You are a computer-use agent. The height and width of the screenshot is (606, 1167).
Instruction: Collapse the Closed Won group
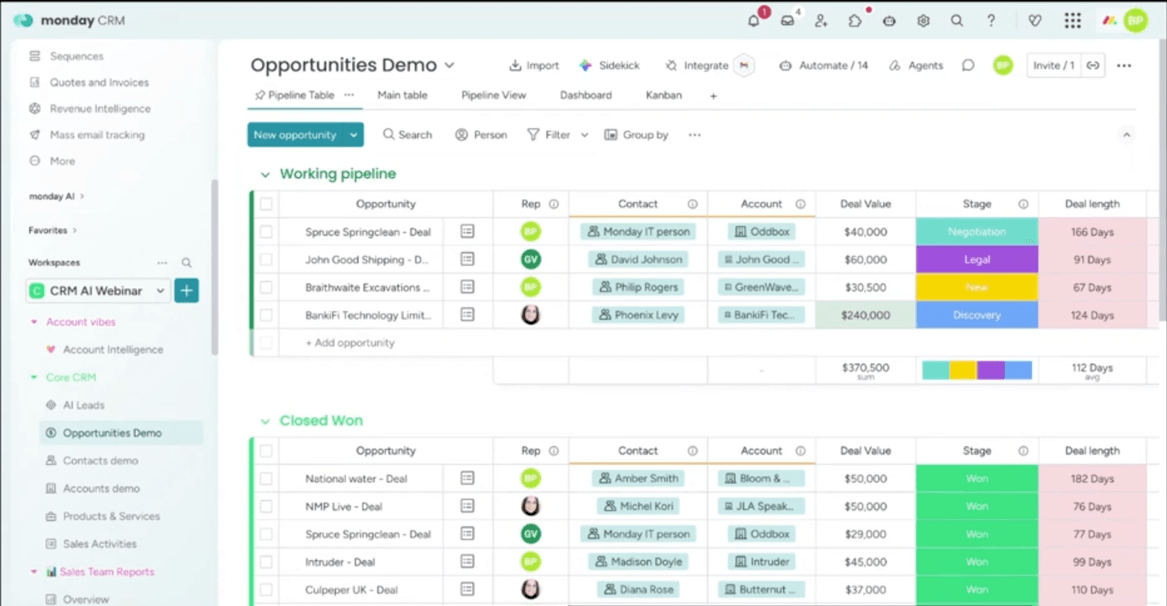[265, 421]
